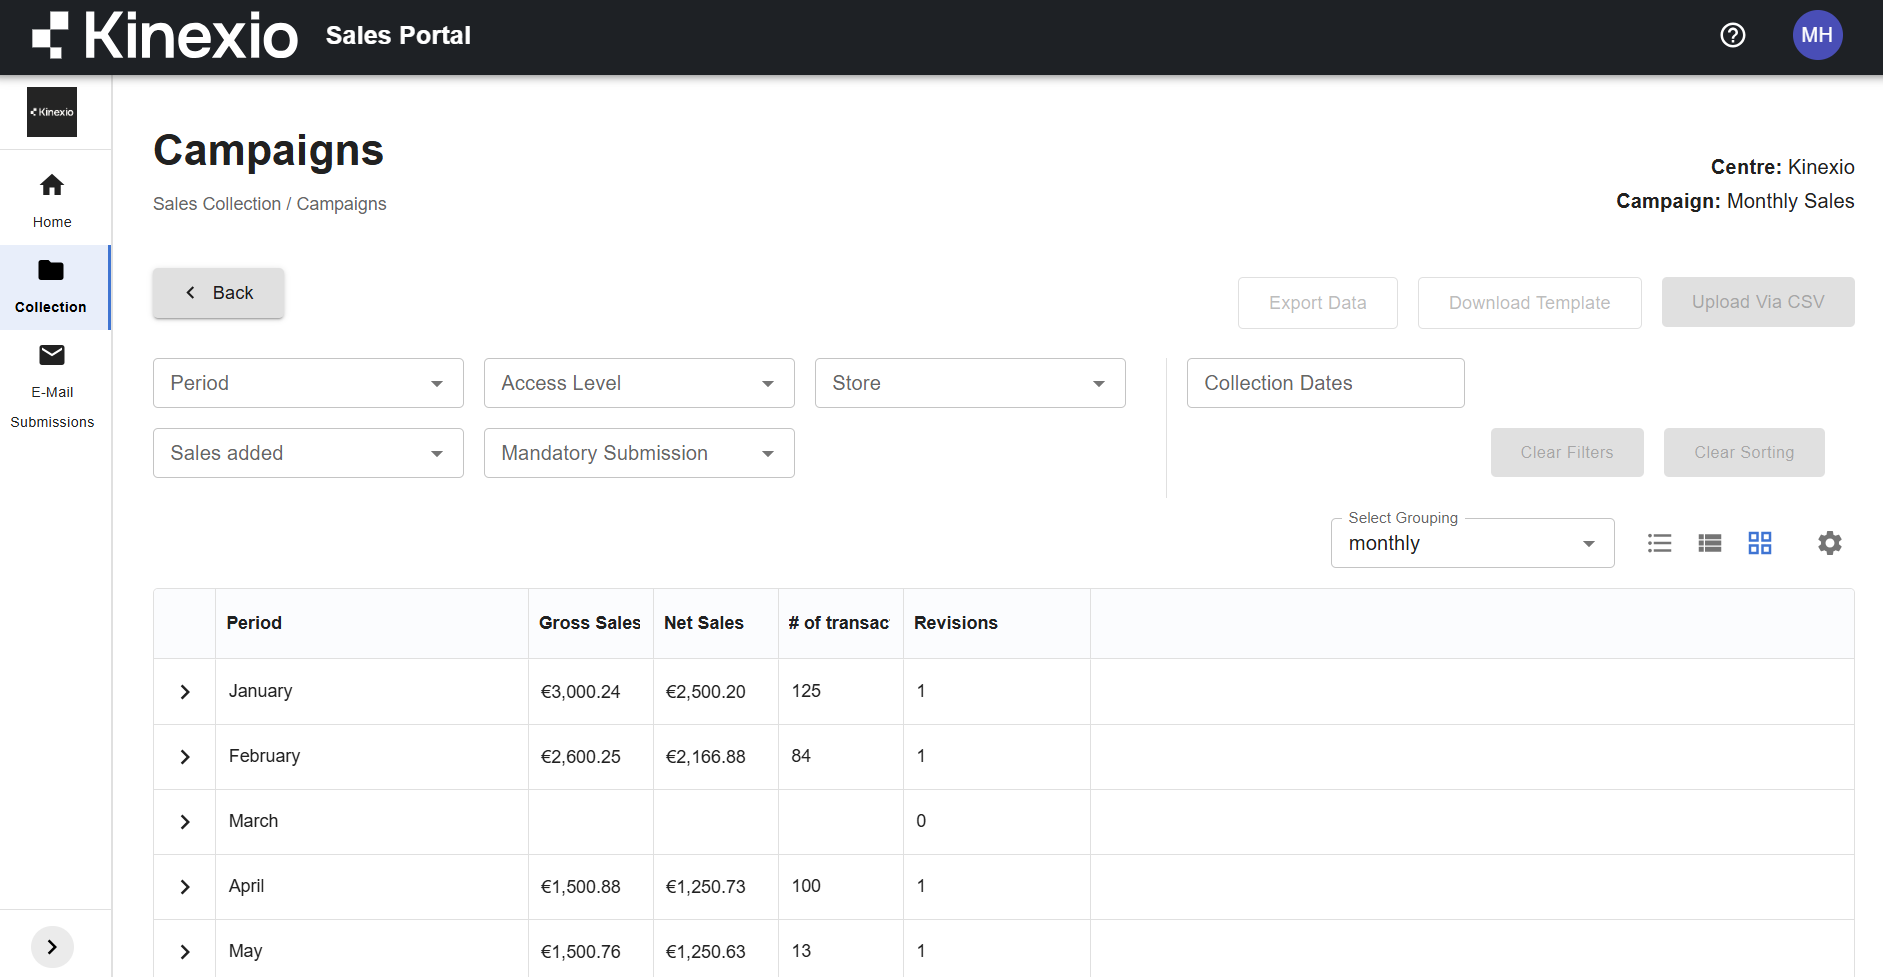Image resolution: width=1883 pixels, height=977 pixels.
Task: Click the Back button
Action: [x=218, y=293]
